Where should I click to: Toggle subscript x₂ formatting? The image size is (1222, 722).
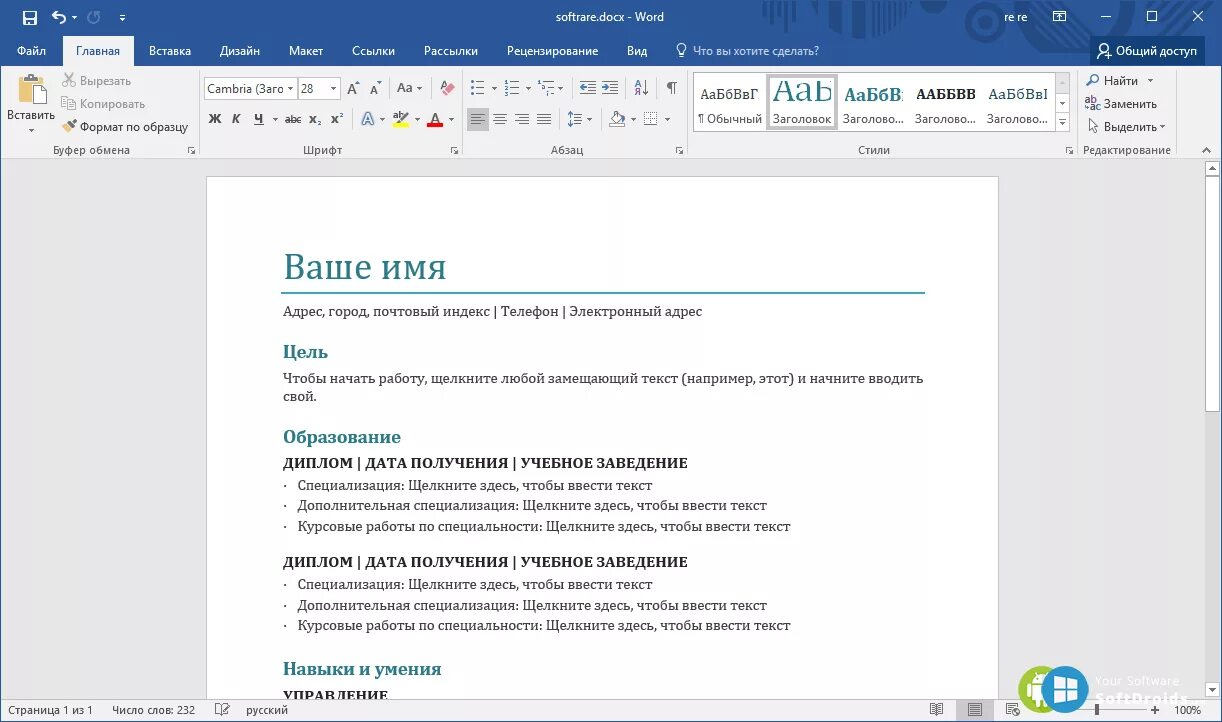(315, 119)
